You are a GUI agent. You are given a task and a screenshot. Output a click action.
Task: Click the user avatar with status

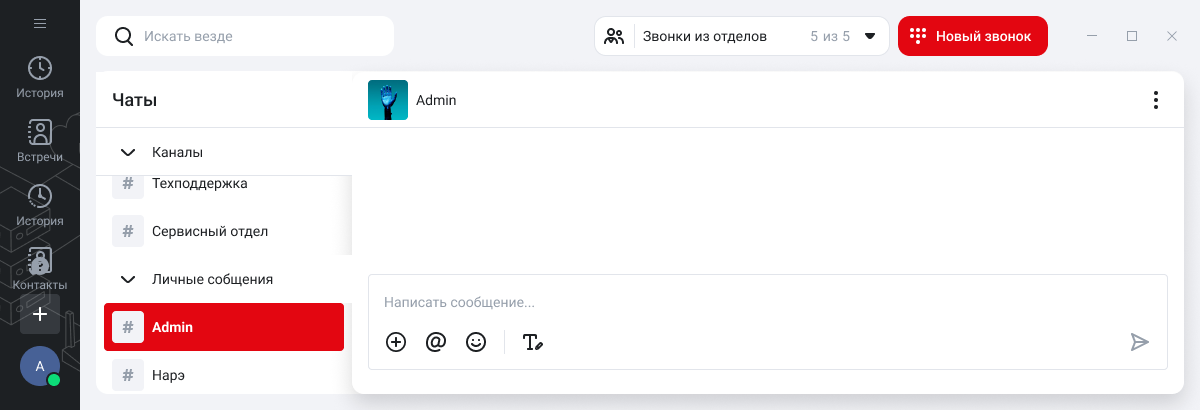pos(40,366)
